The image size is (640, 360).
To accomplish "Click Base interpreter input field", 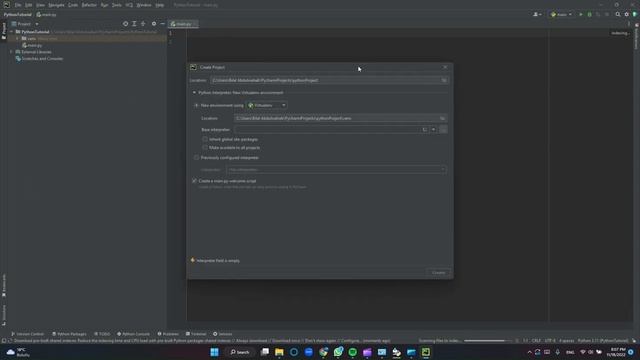I will (332, 130).
